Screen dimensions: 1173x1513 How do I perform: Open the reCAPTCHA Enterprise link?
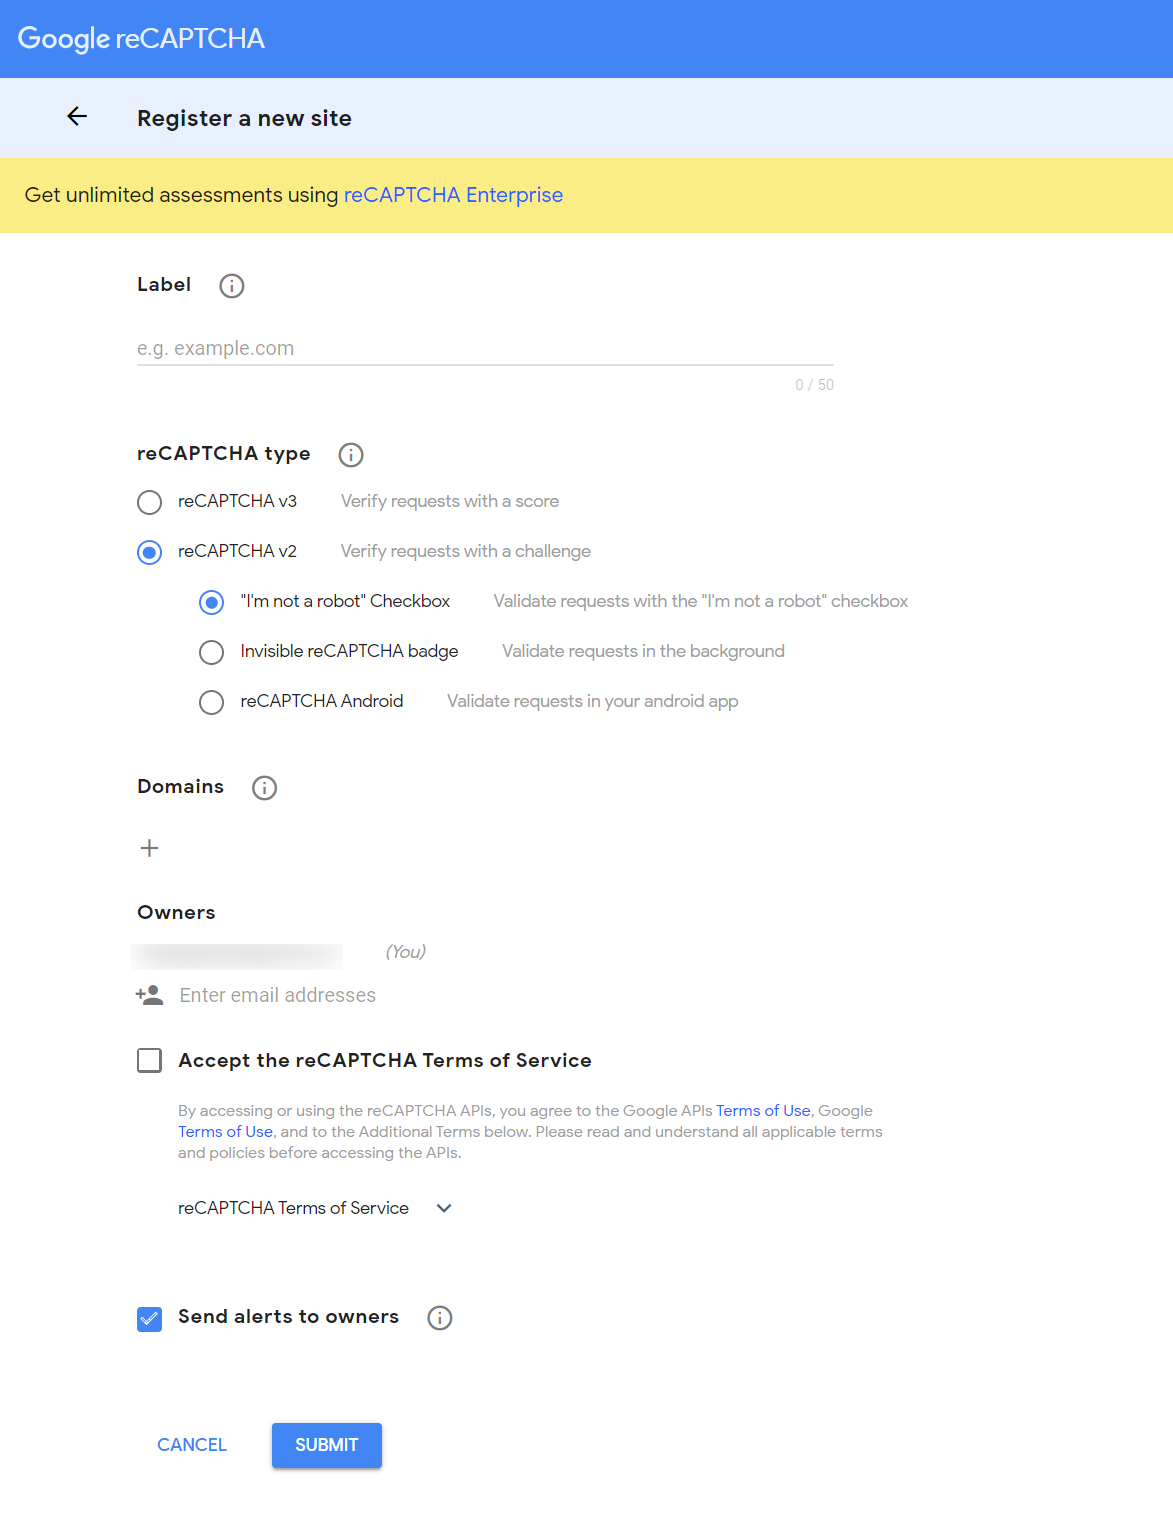click(453, 195)
